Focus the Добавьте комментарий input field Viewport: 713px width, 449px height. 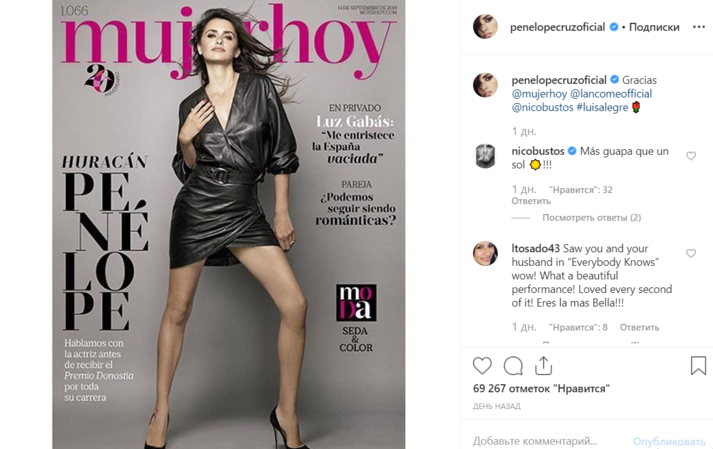[548, 441]
